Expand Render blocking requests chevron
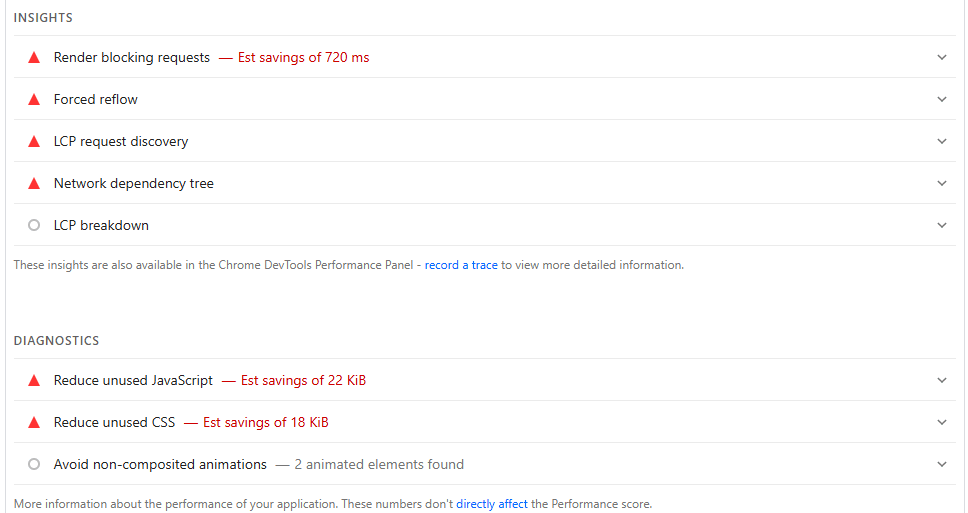 [x=941, y=58]
